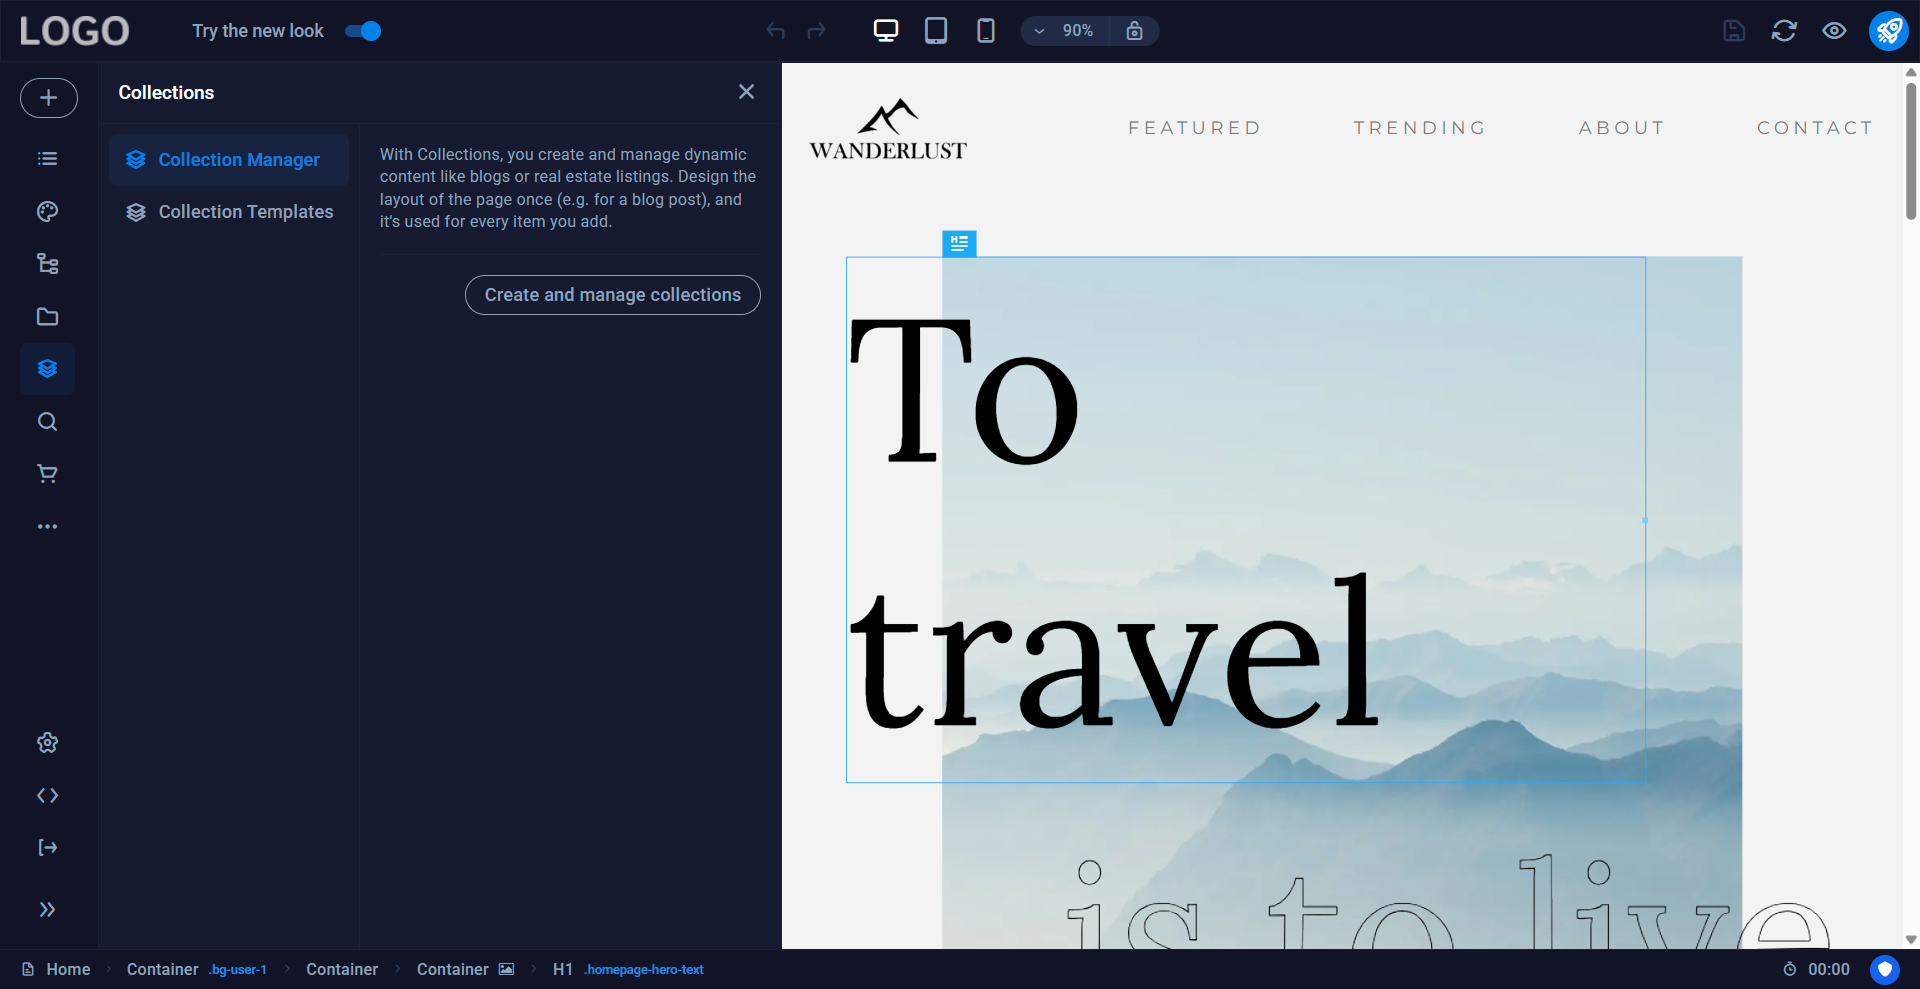
Task: Open the settings gear icon
Action: 47,743
